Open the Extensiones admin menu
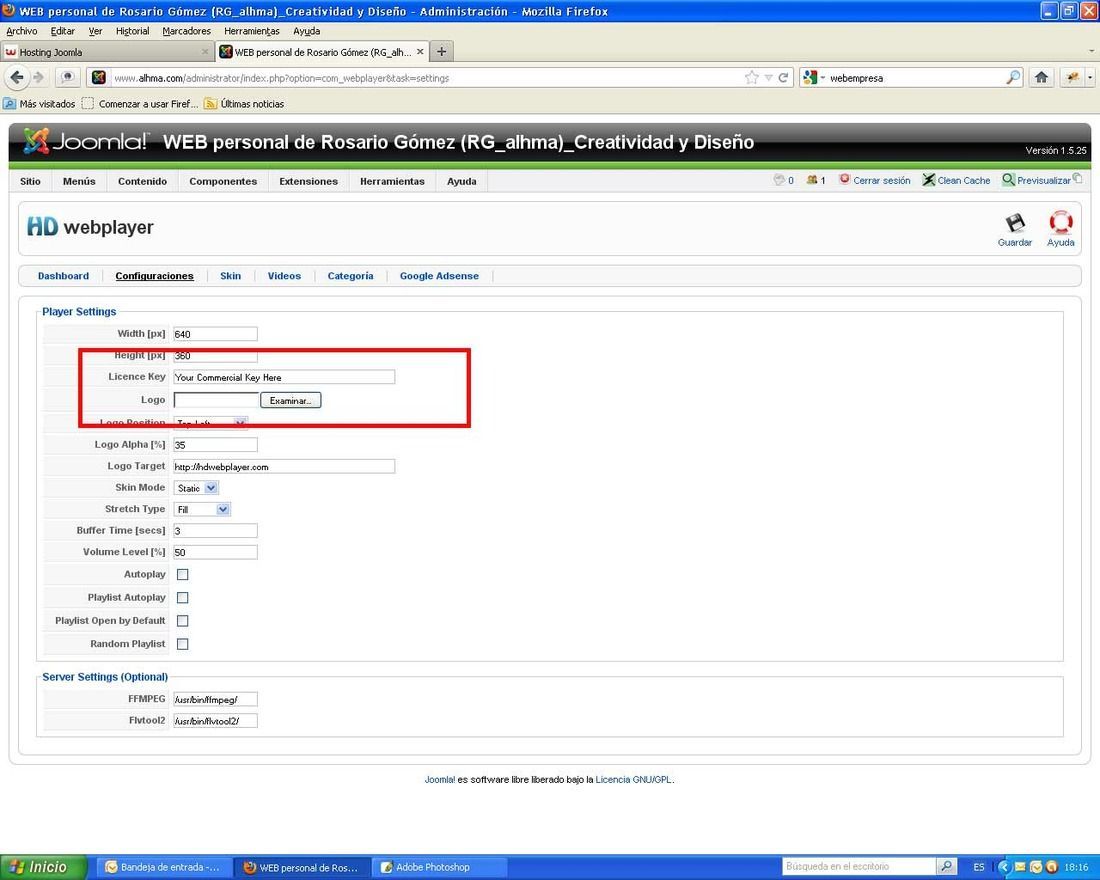The height and width of the screenshot is (880, 1100). click(309, 181)
